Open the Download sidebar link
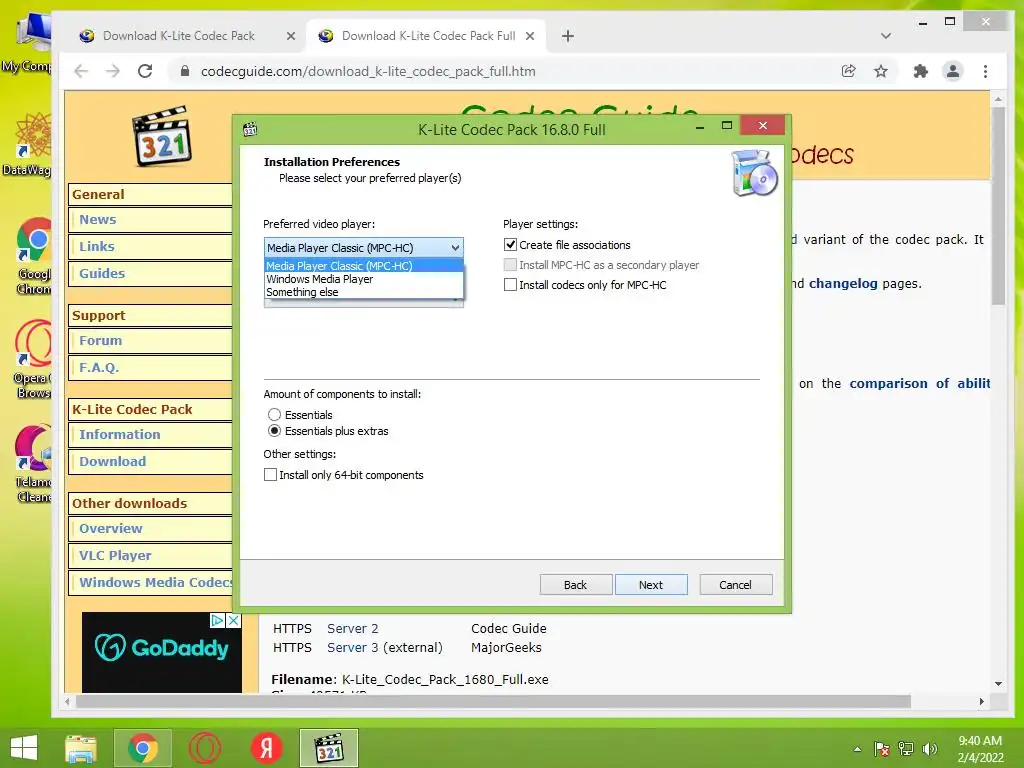Viewport: 1024px width, 768px height. (x=112, y=461)
